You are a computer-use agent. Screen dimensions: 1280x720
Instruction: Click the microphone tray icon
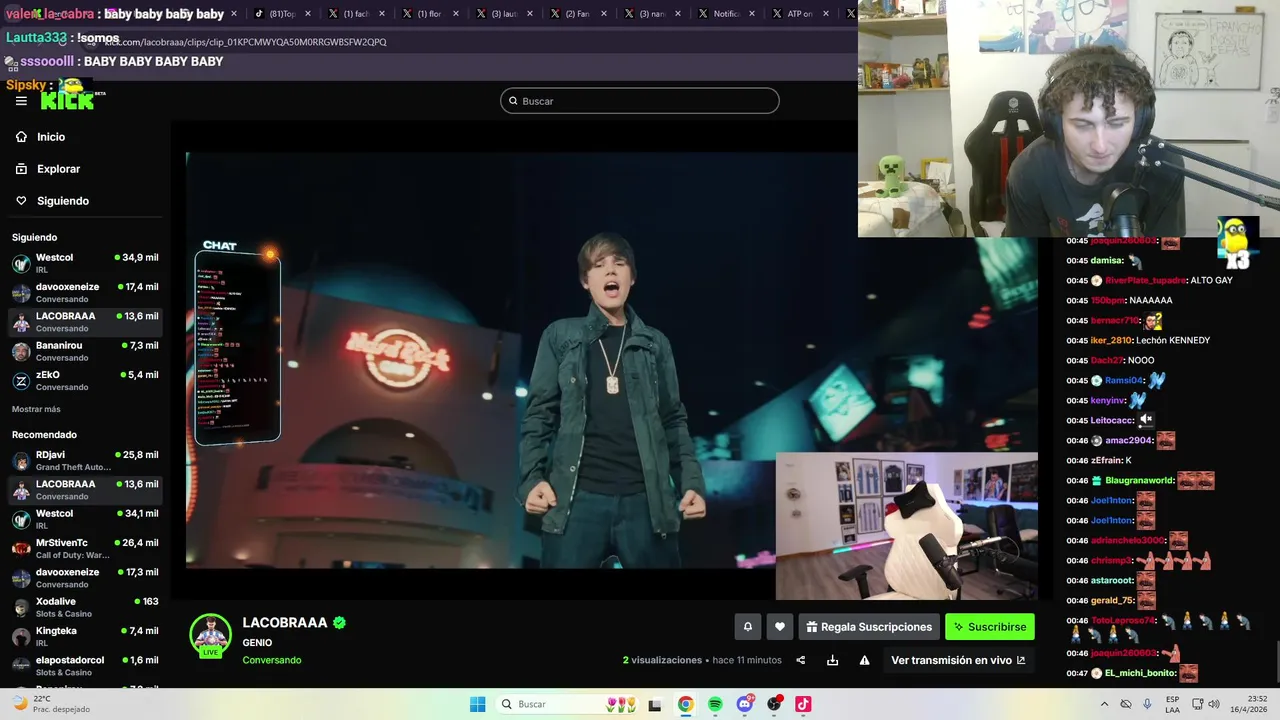1147,704
